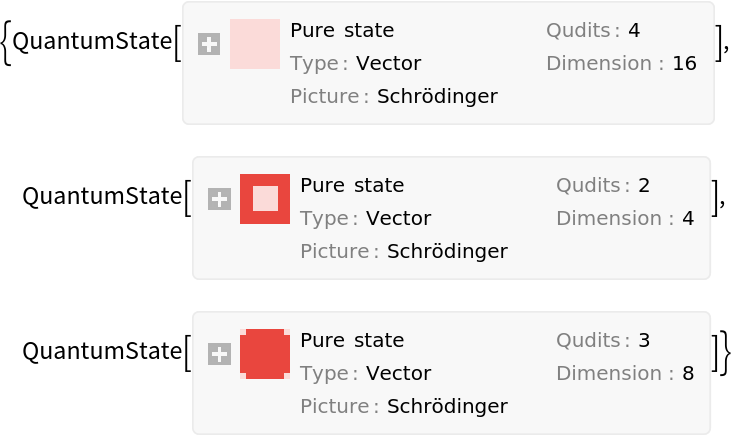Click "Pure state" in the 4-dimension box
Image resolution: width=732 pixels, height=436 pixels.
tap(352, 185)
